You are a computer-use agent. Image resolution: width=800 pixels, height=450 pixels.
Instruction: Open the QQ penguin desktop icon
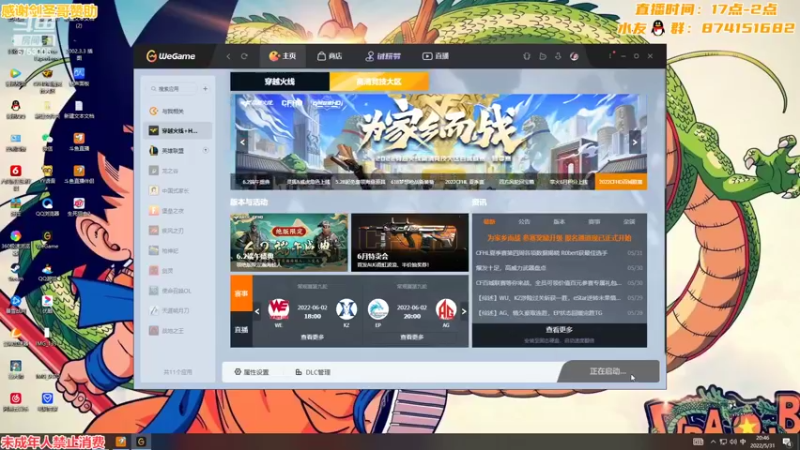(x=15, y=109)
